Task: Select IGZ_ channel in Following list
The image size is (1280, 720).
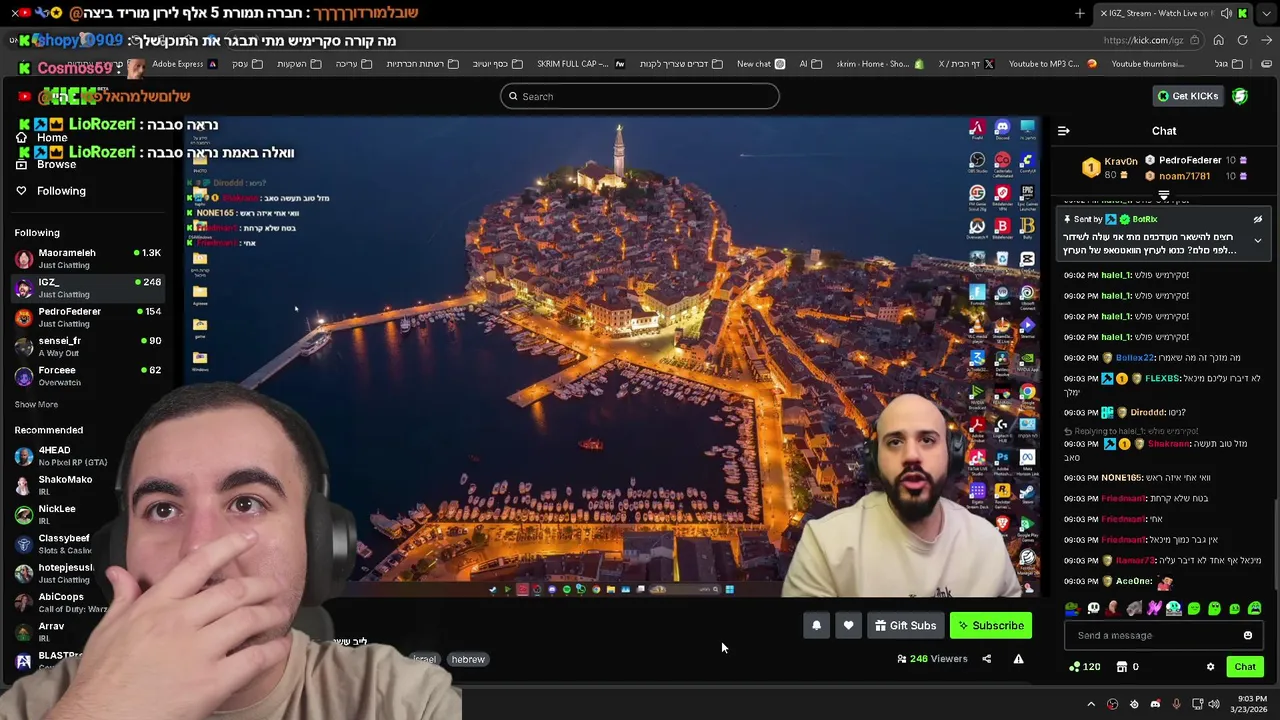Action: coord(88,288)
